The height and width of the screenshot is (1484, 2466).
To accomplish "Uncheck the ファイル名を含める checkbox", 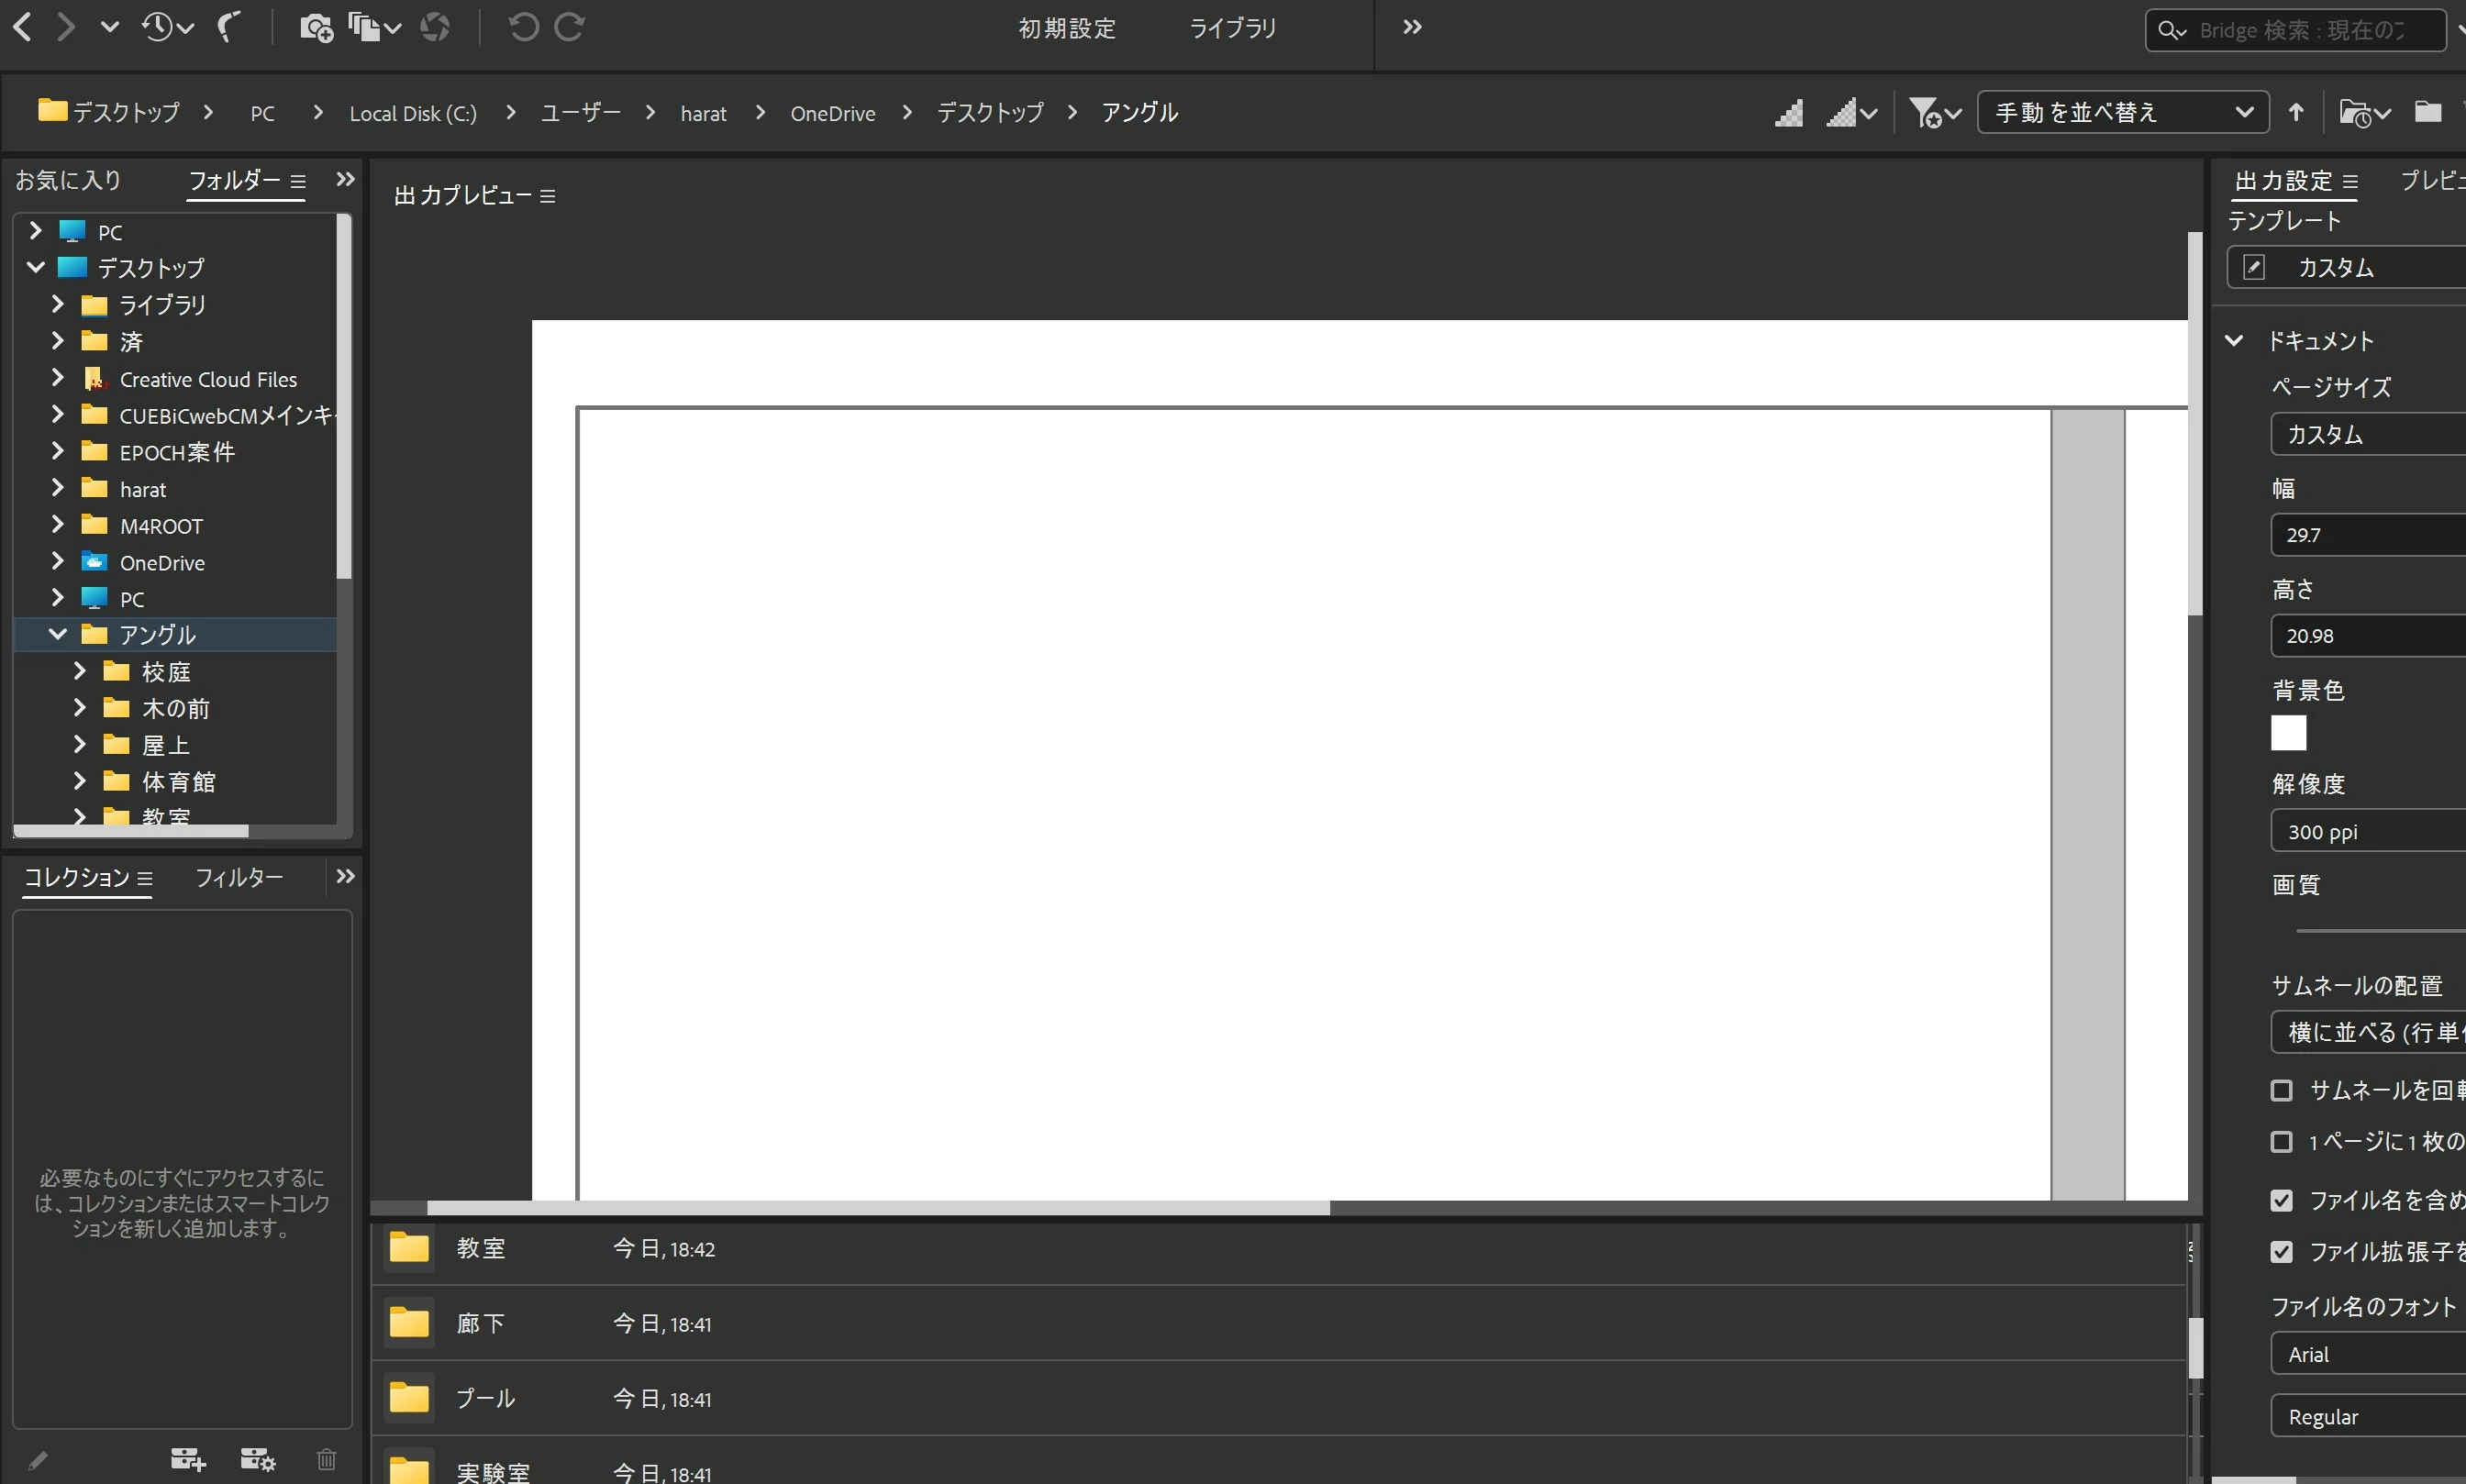I will 2281,1200.
